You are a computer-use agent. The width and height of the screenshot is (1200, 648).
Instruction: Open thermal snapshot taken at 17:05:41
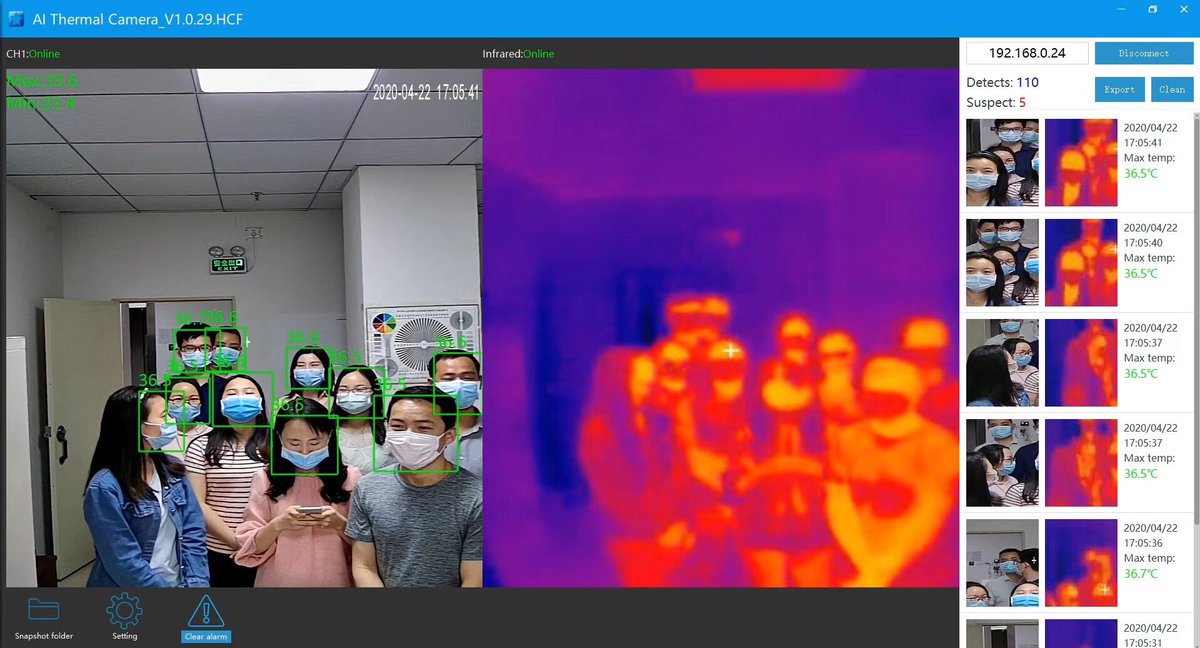[x=1081, y=163]
